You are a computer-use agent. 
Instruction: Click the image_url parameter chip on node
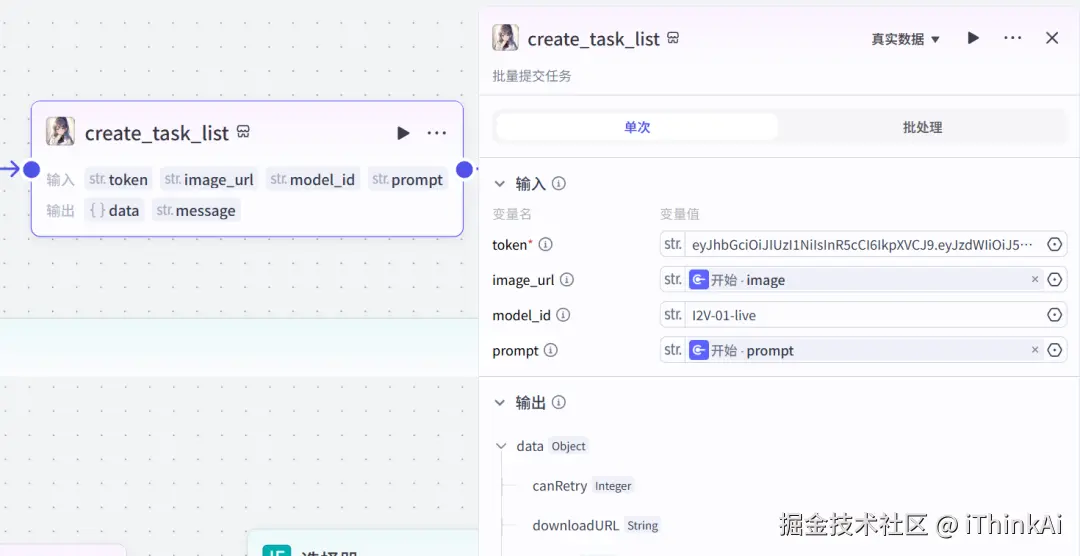pos(209,179)
